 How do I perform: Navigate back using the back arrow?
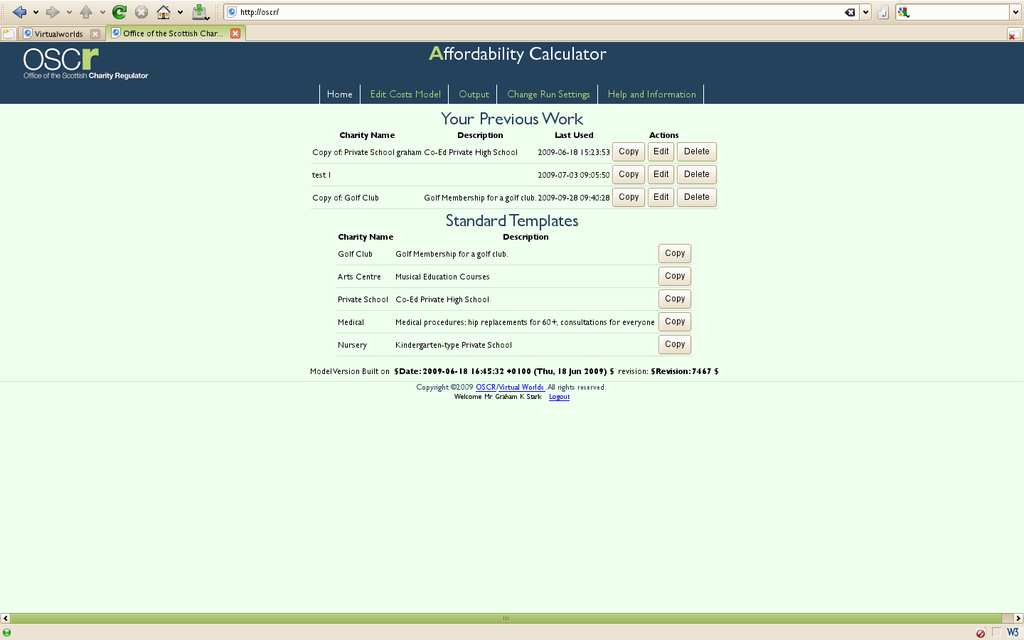(20, 12)
